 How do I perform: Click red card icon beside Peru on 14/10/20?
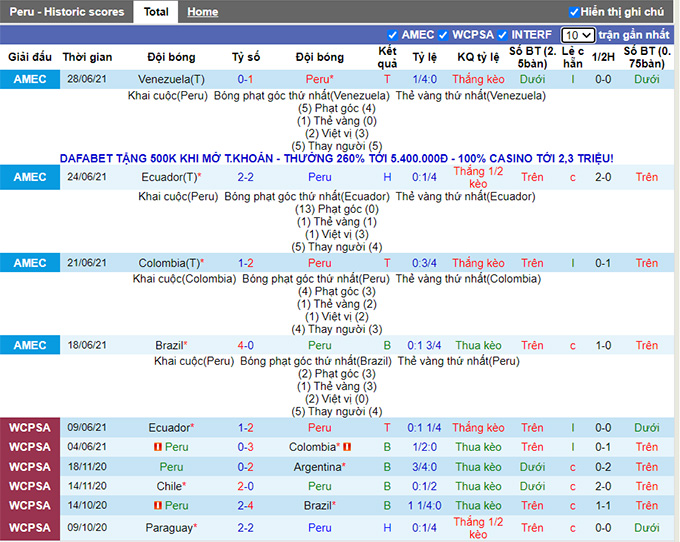157,506
